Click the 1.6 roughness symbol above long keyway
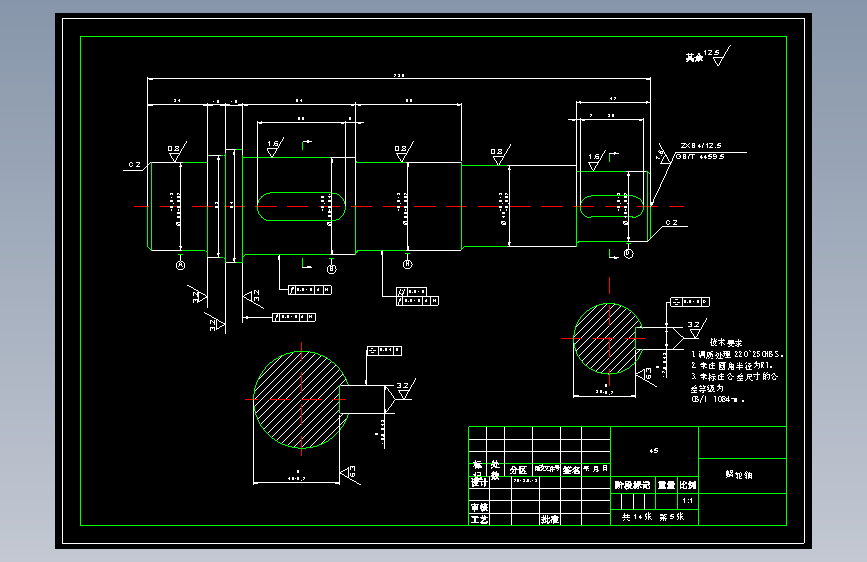Image resolution: width=867 pixels, height=562 pixels. point(274,147)
